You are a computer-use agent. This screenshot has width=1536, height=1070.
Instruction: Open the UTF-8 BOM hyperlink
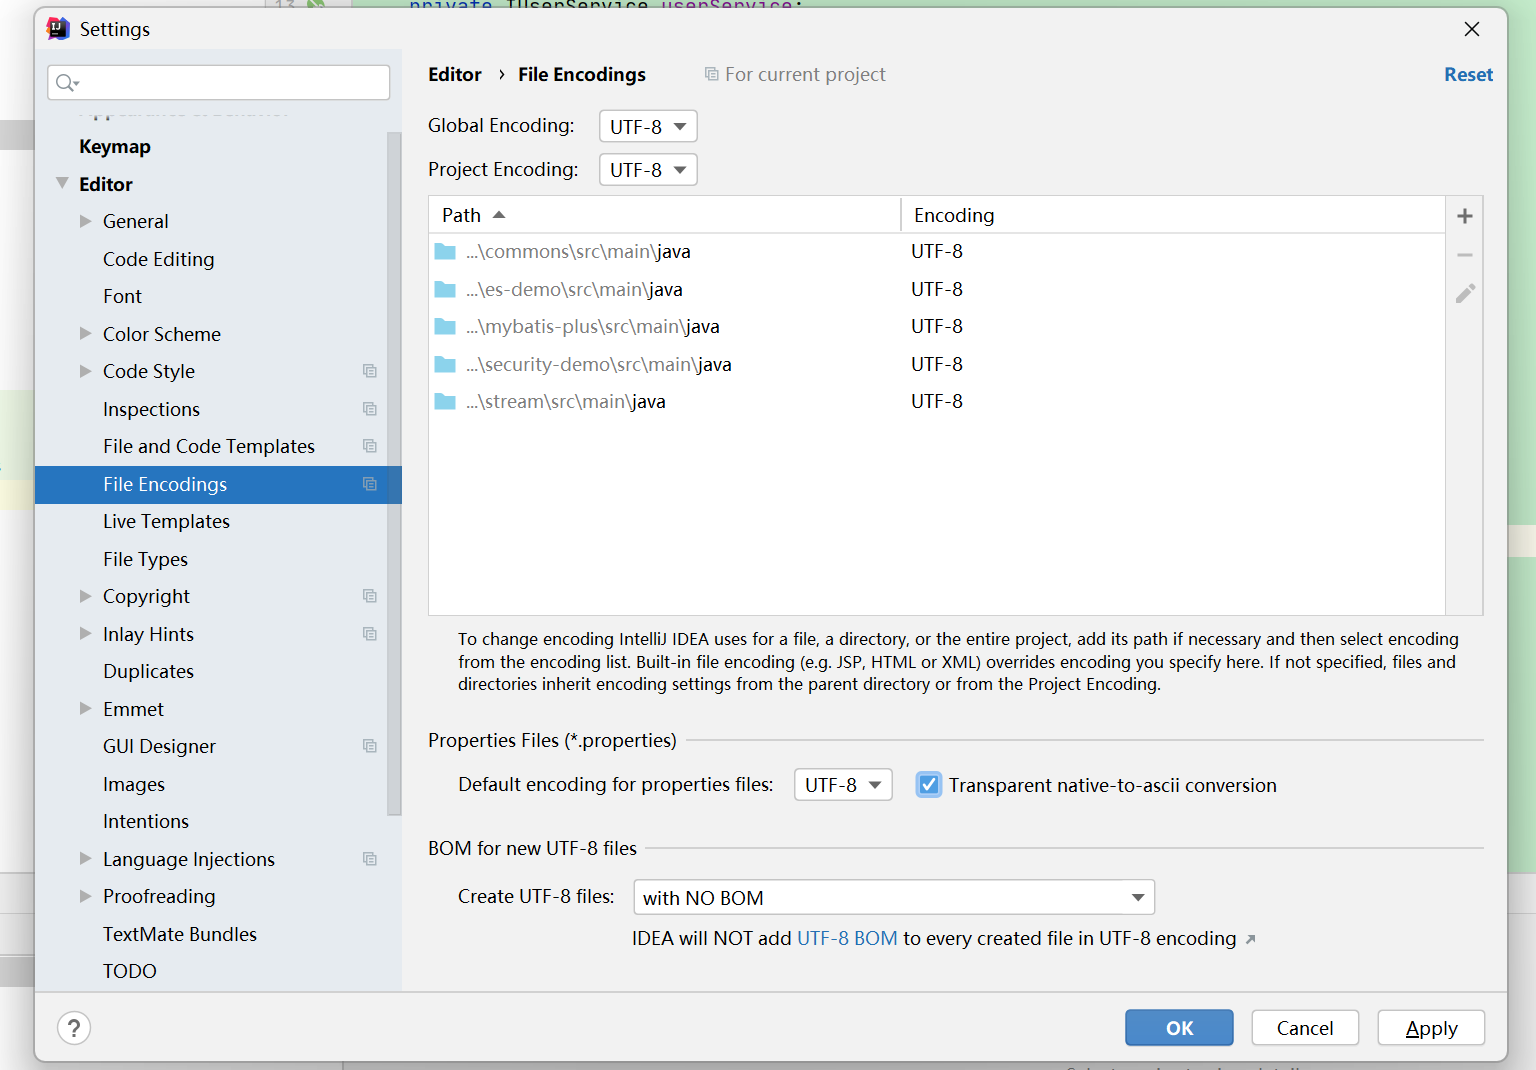(x=846, y=938)
